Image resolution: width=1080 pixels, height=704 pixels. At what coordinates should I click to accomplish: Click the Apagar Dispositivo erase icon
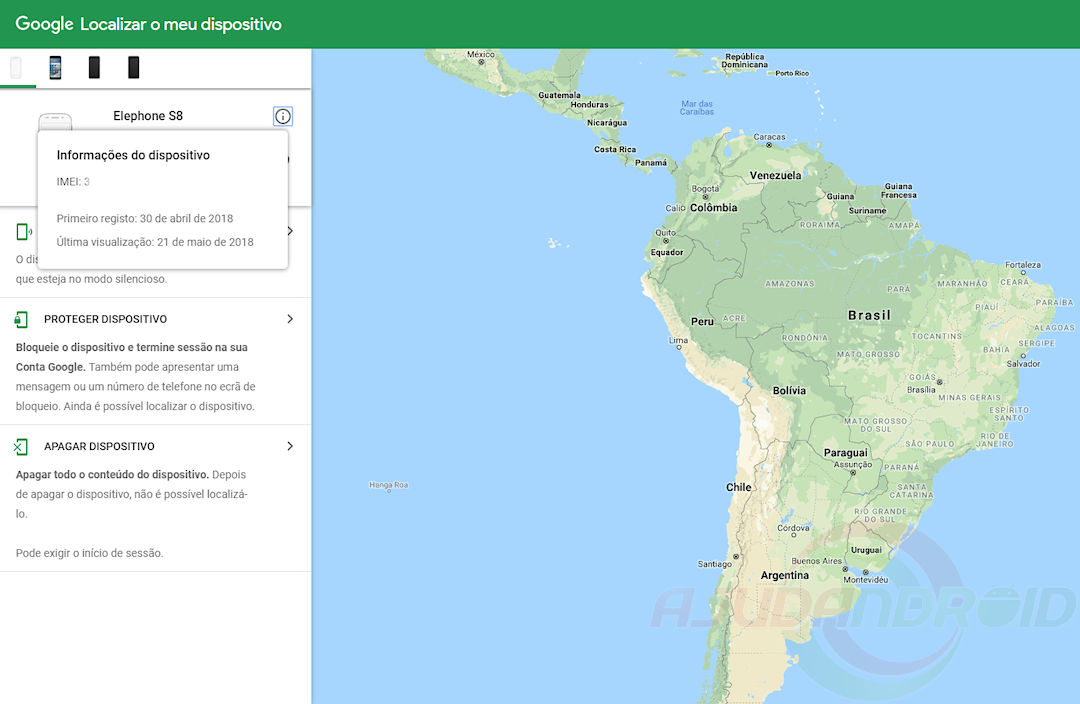21,446
